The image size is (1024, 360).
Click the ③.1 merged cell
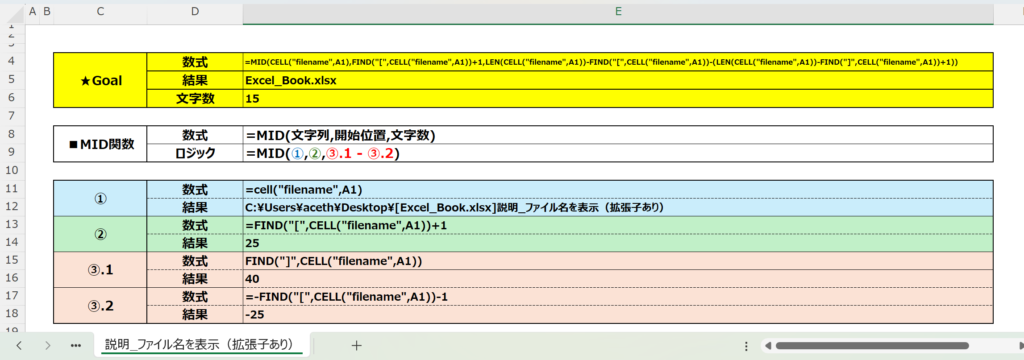(x=100, y=270)
